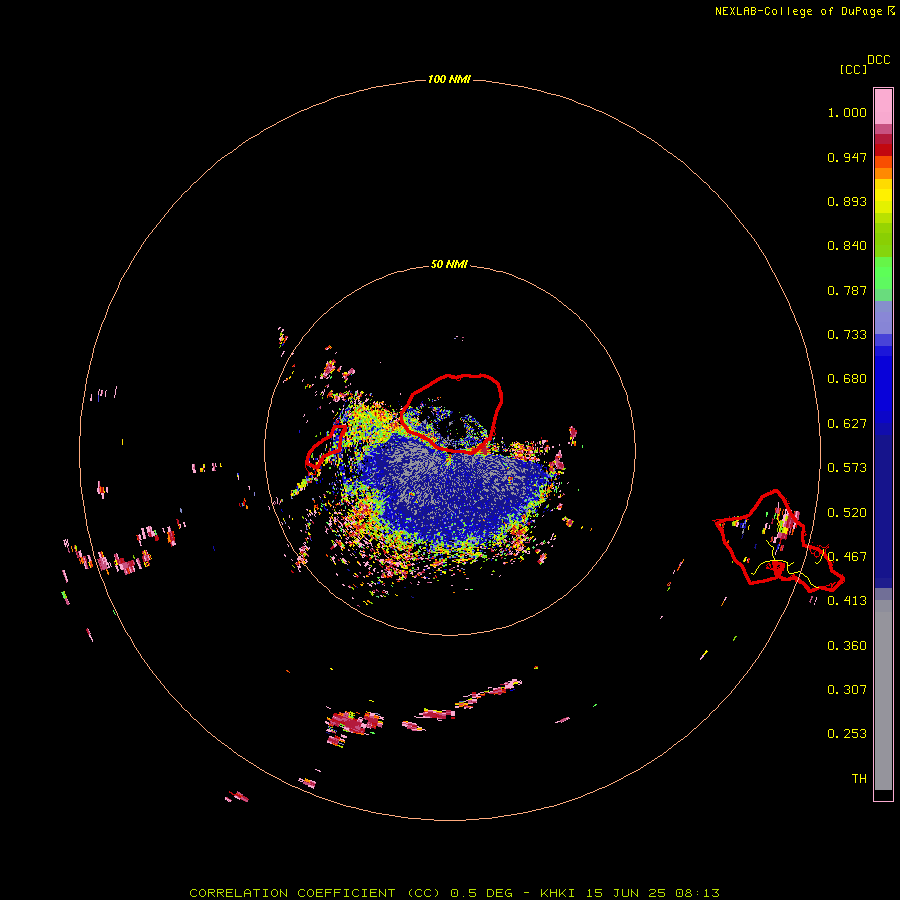This screenshot has height=900, width=900.
Task: Click the 0.680 legend value
Action: (847, 379)
